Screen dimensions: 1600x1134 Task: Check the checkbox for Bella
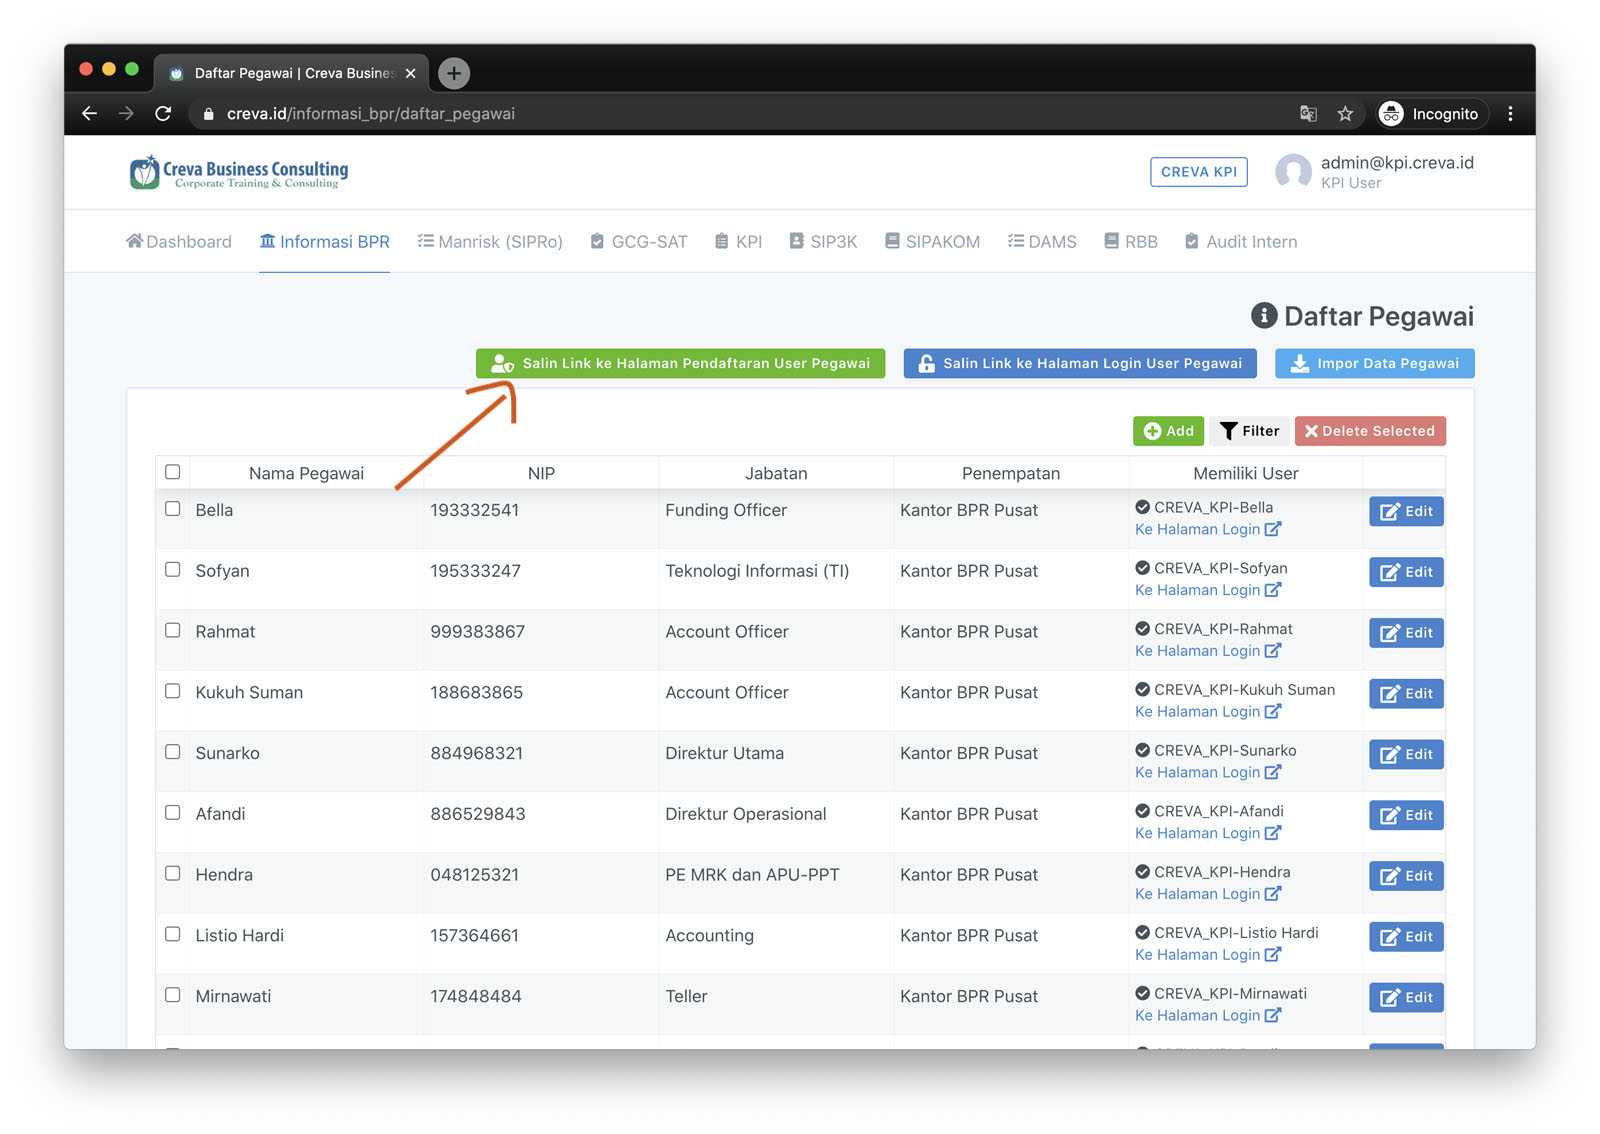click(173, 509)
